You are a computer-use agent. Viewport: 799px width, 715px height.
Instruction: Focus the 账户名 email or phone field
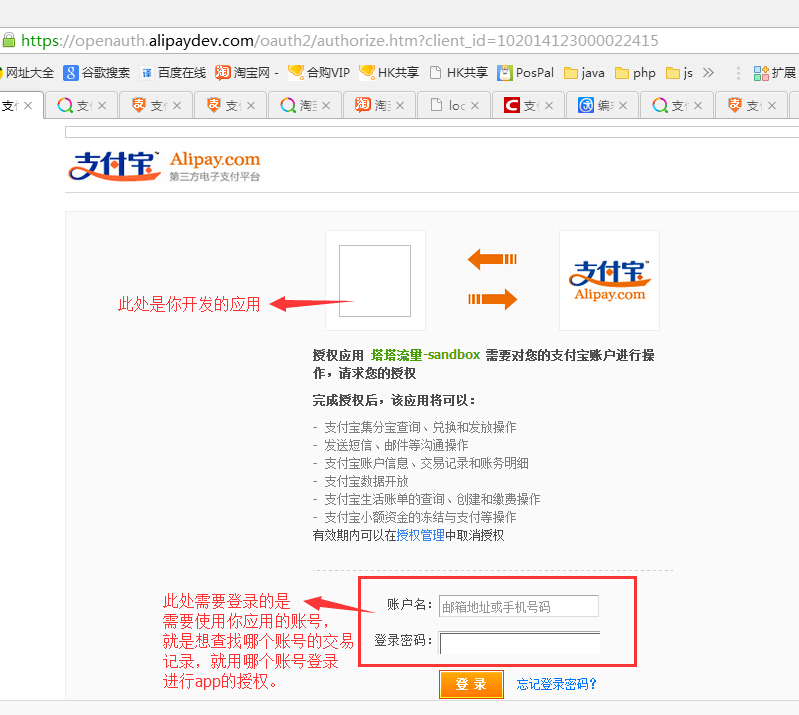point(519,606)
